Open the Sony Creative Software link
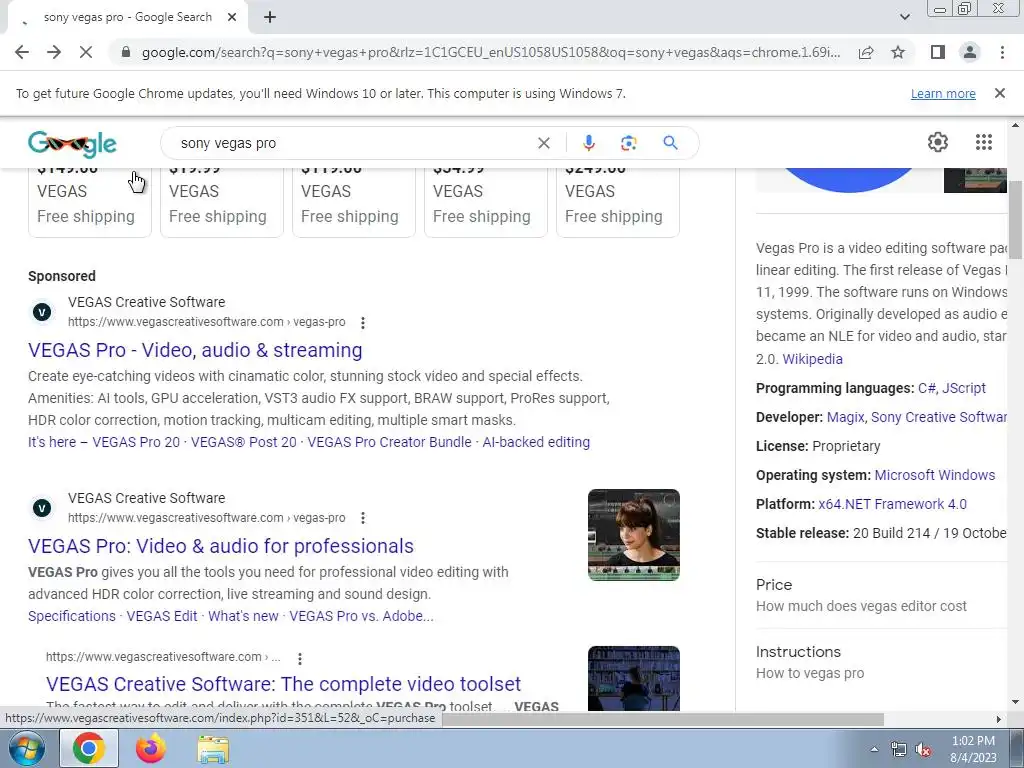The width and height of the screenshot is (1024, 768). pyautogui.click(x=938, y=417)
